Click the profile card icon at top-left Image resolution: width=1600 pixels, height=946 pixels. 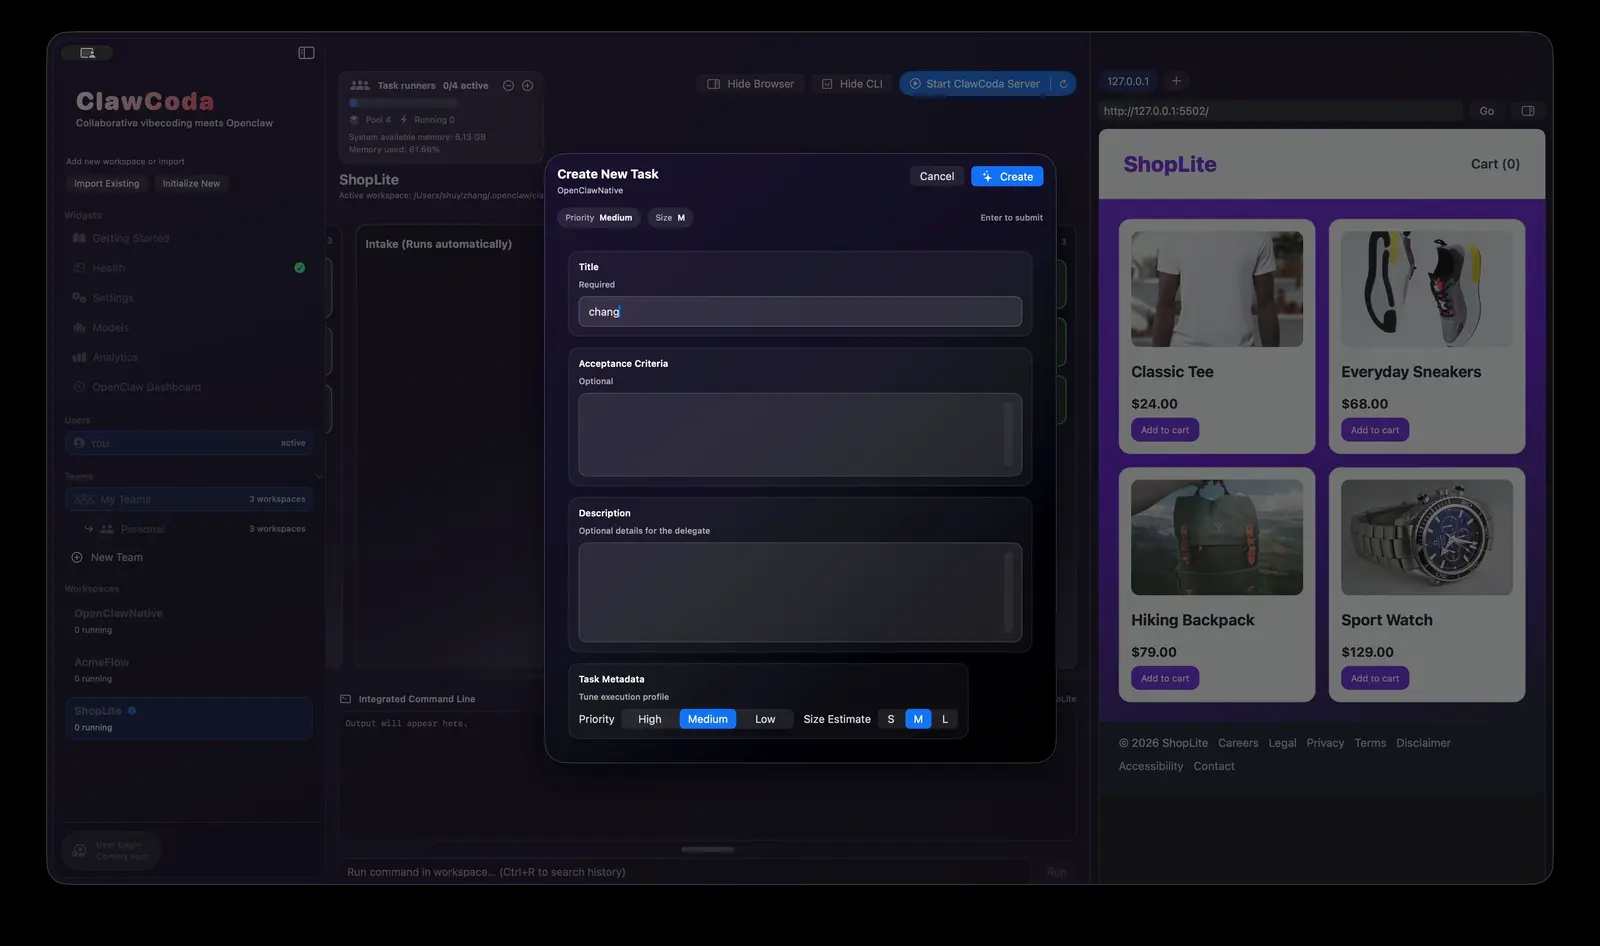pyautogui.click(x=87, y=53)
